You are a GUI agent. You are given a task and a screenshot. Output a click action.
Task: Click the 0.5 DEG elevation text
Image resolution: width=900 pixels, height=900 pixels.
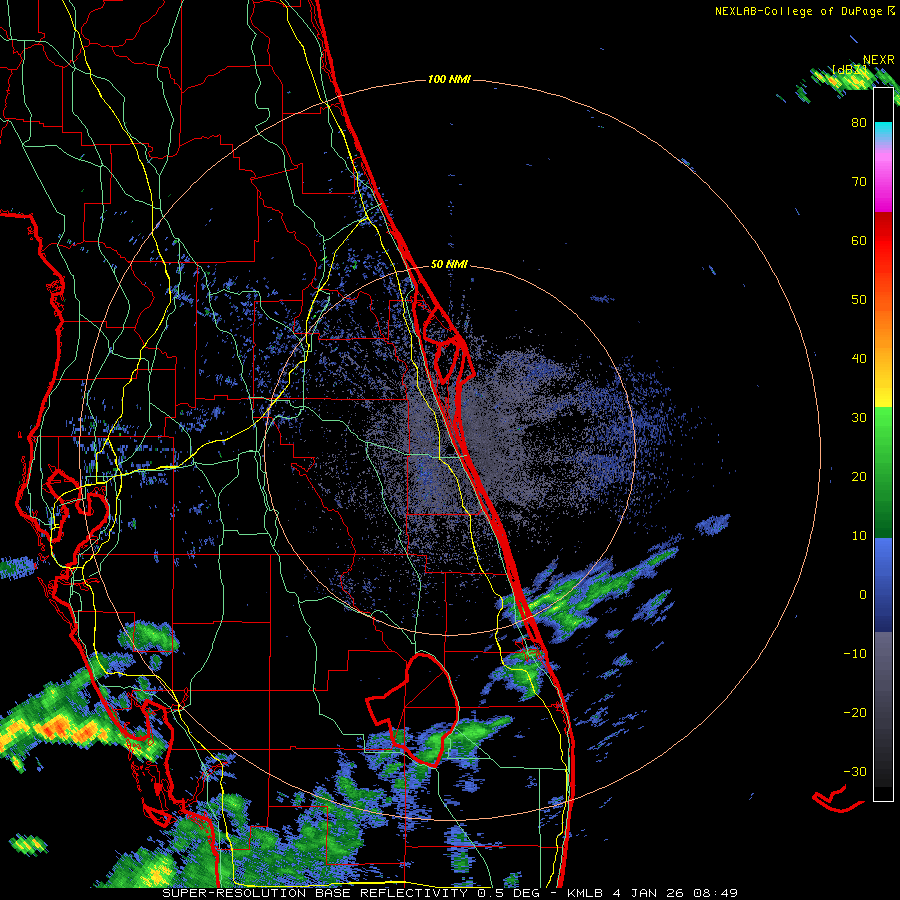click(x=510, y=893)
